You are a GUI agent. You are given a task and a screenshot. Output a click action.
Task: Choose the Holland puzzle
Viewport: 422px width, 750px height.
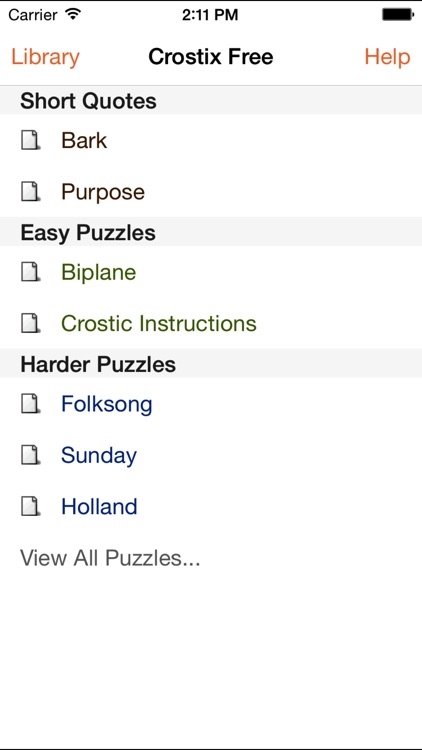pyautogui.click(x=211, y=506)
